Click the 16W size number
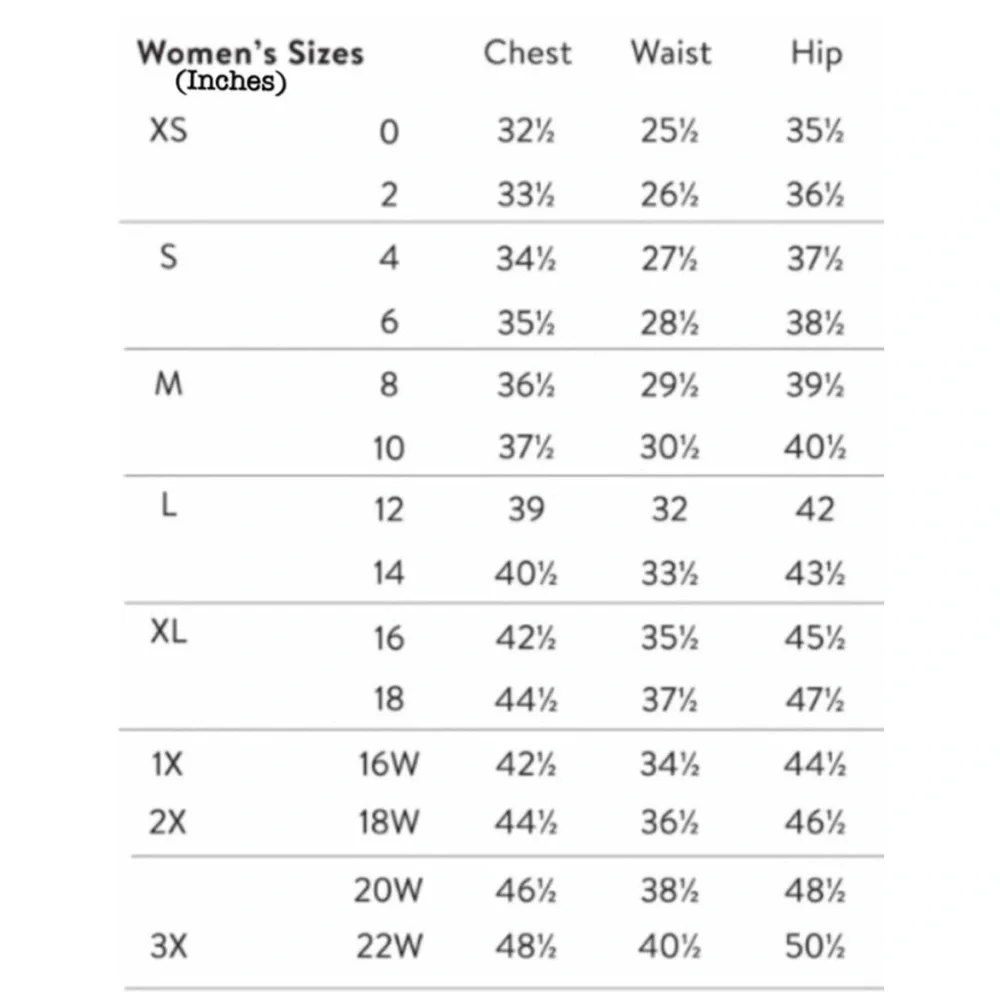 pyautogui.click(x=388, y=765)
